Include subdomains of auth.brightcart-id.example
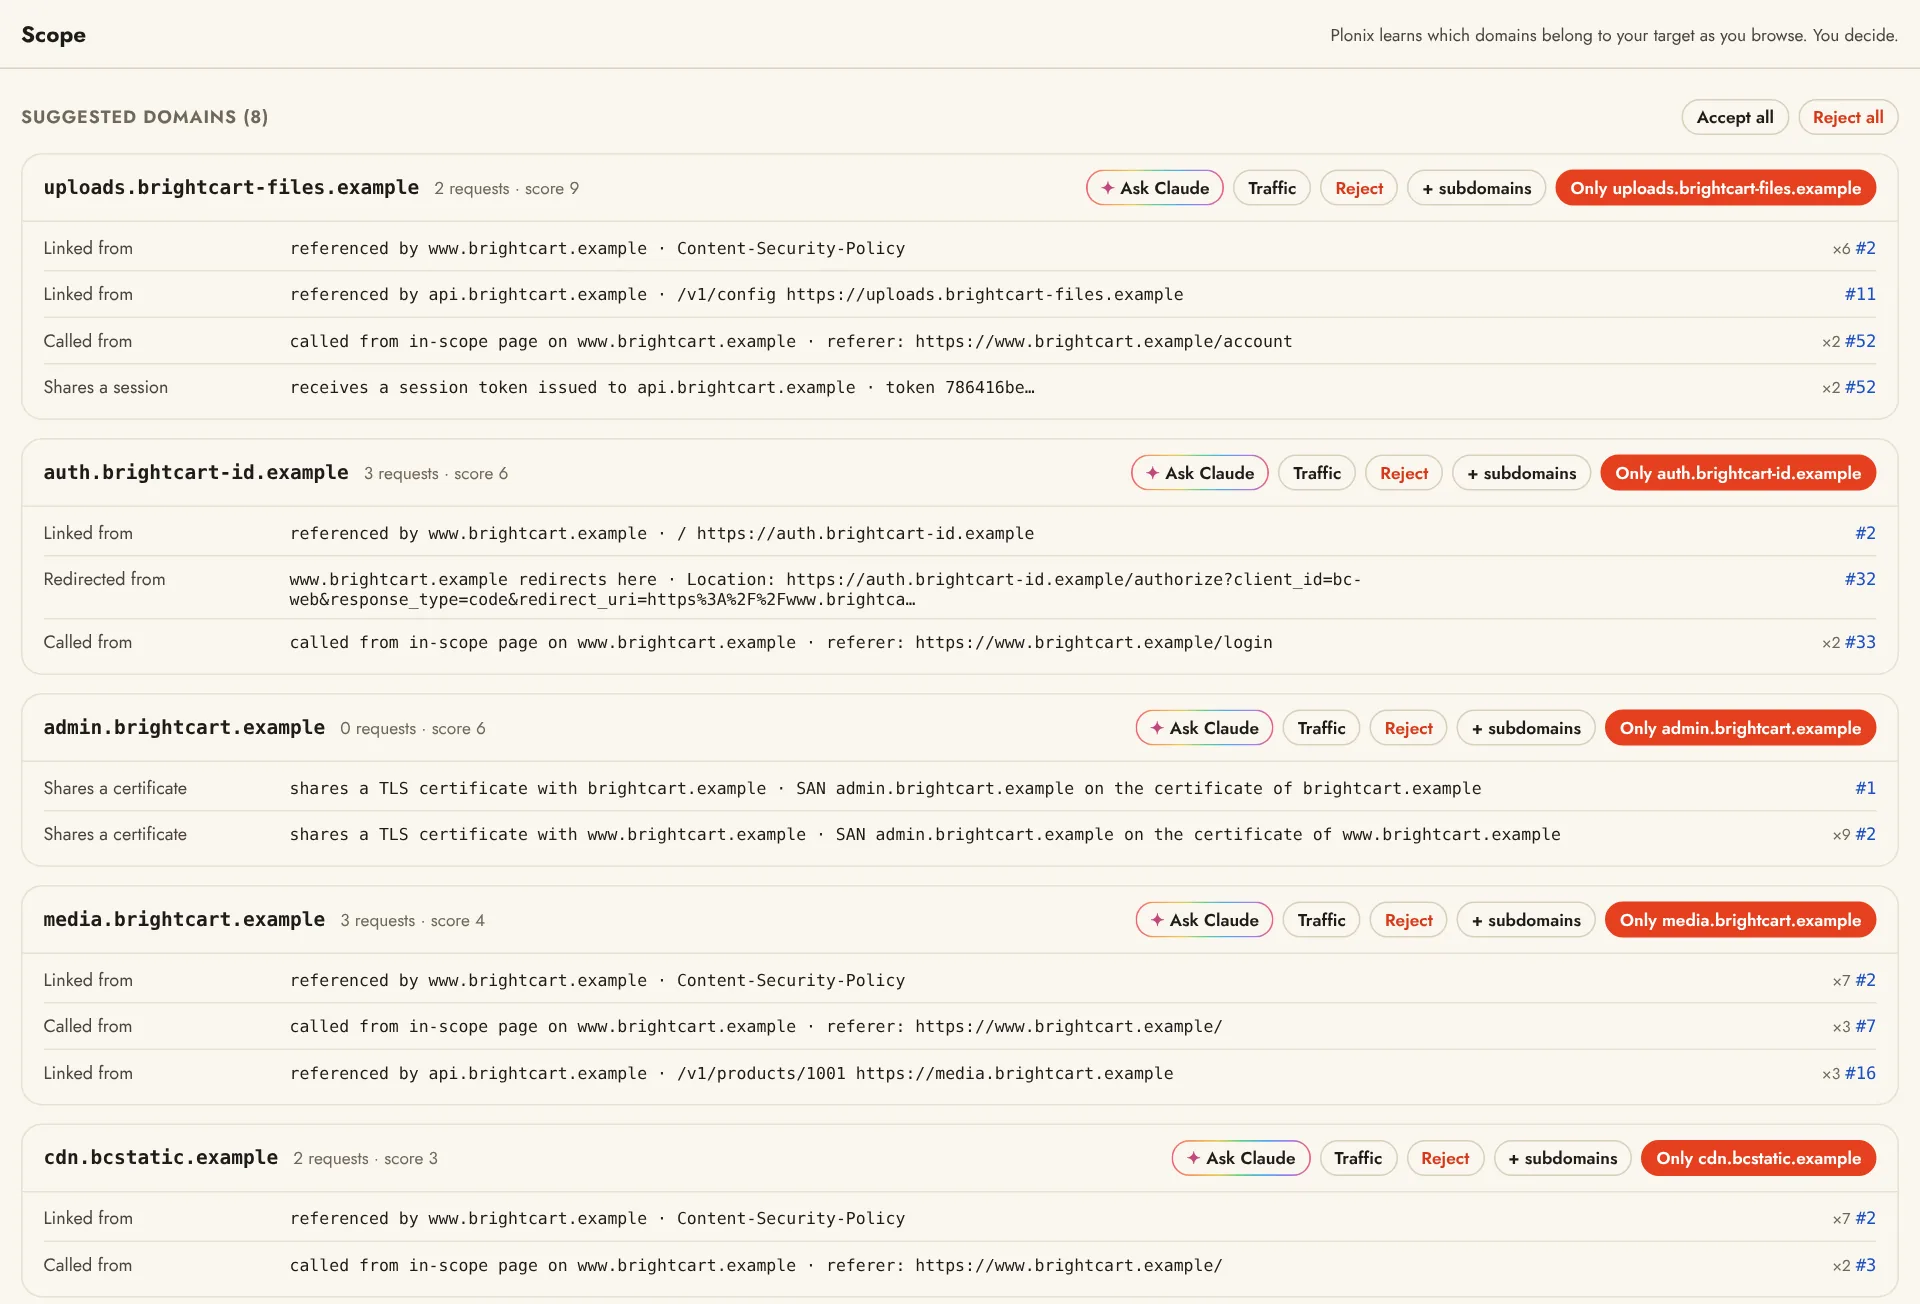The height and width of the screenshot is (1304, 1920). click(x=1522, y=473)
